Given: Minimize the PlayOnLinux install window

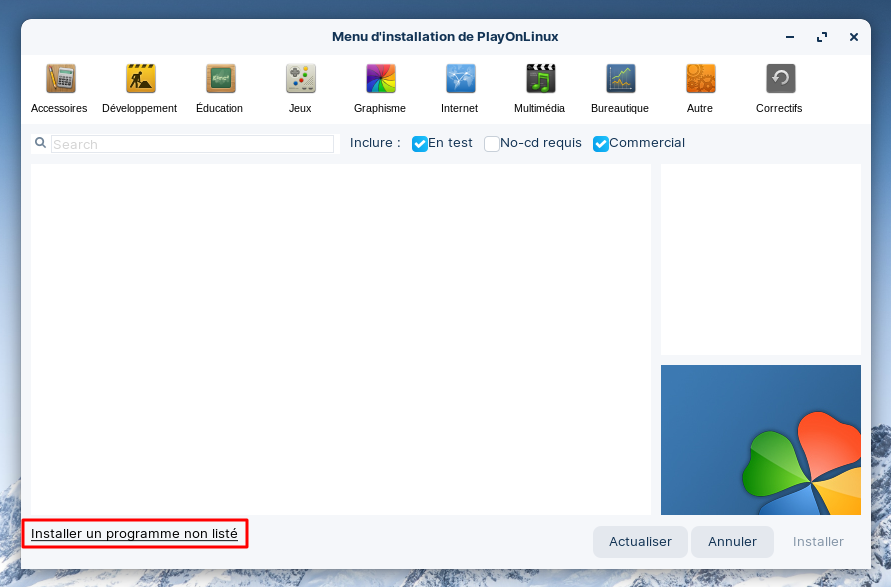Looking at the screenshot, I should (790, 37).
